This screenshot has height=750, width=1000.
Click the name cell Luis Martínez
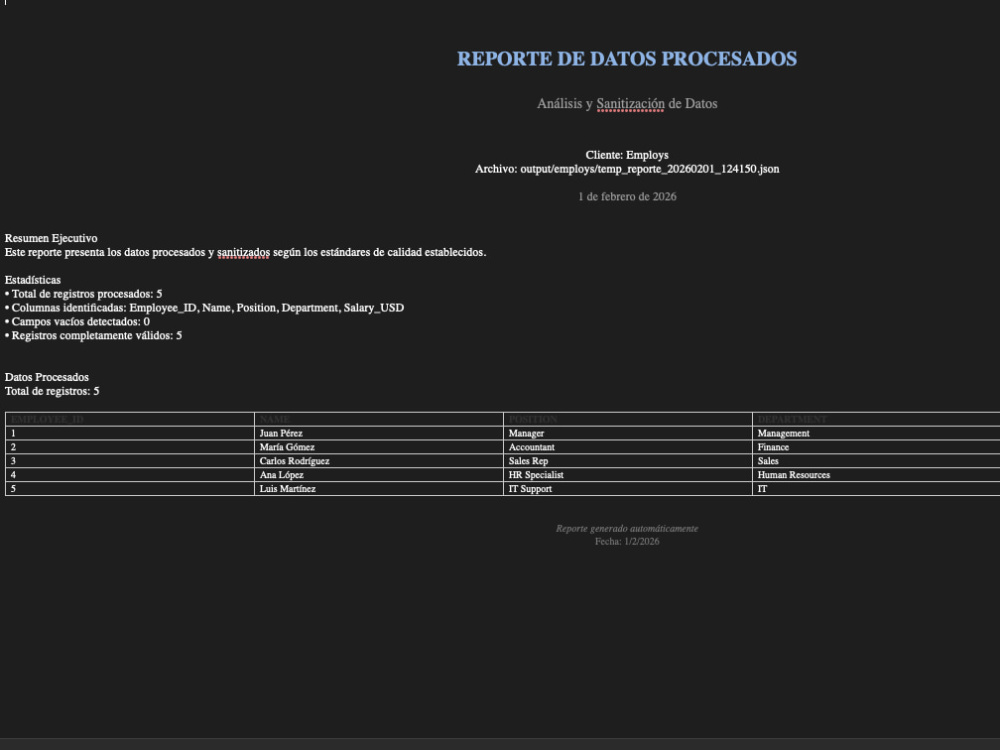point(379,489)
